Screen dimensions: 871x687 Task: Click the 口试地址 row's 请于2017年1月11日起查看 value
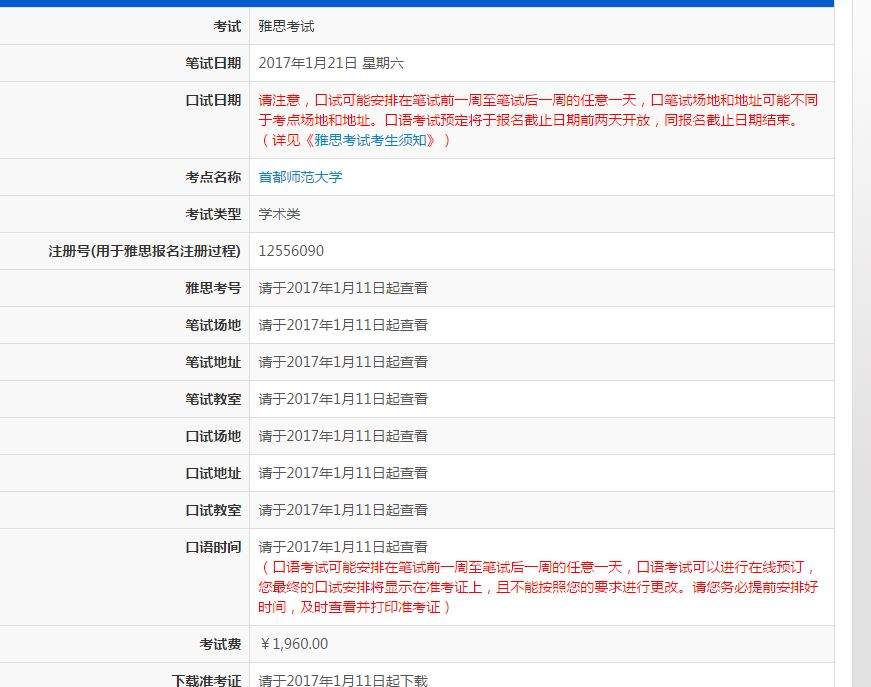pyautogui.click(x=343, y=473)
